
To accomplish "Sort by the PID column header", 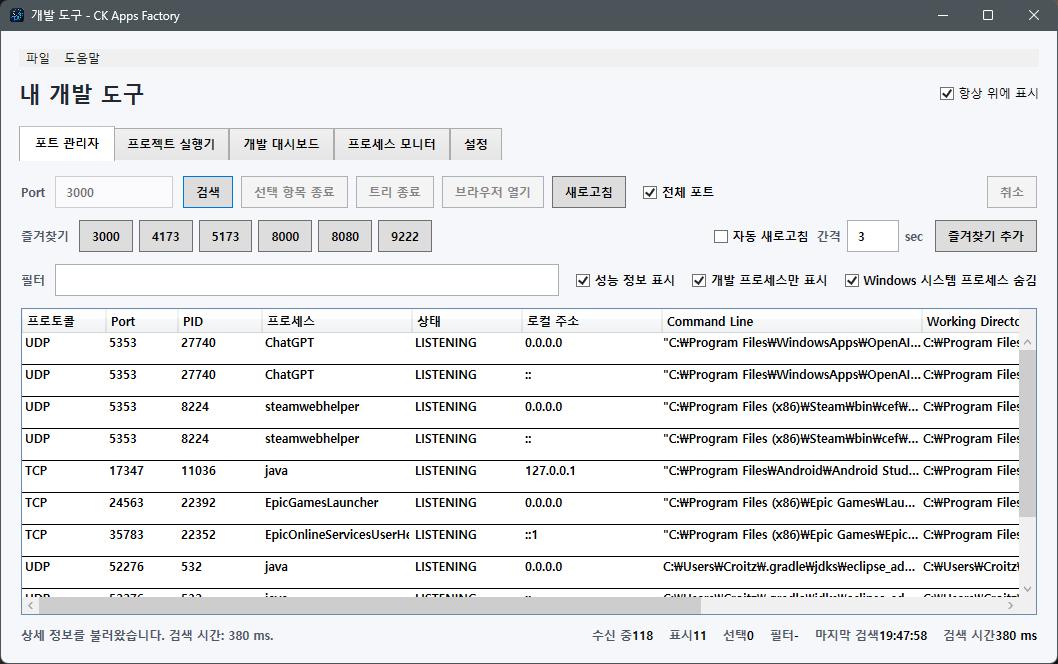I will [220, 321].
